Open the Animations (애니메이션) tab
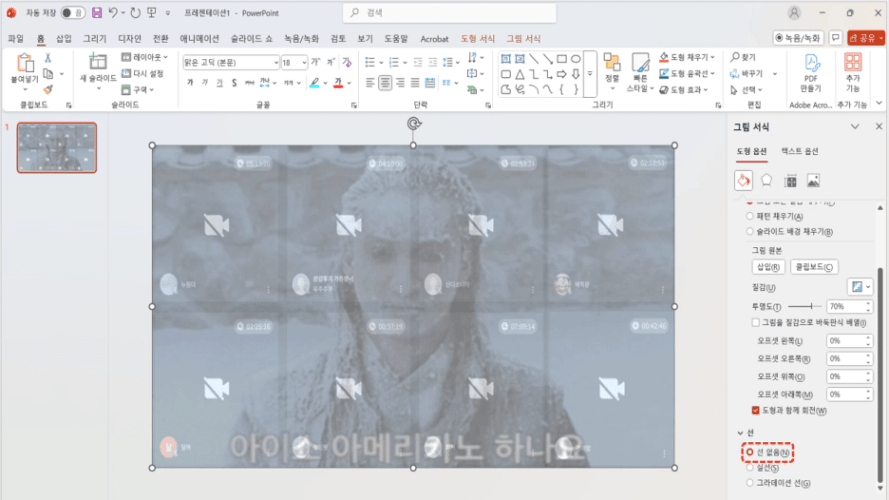This screenshot has height=500, width=889. (x=200, y=39)
